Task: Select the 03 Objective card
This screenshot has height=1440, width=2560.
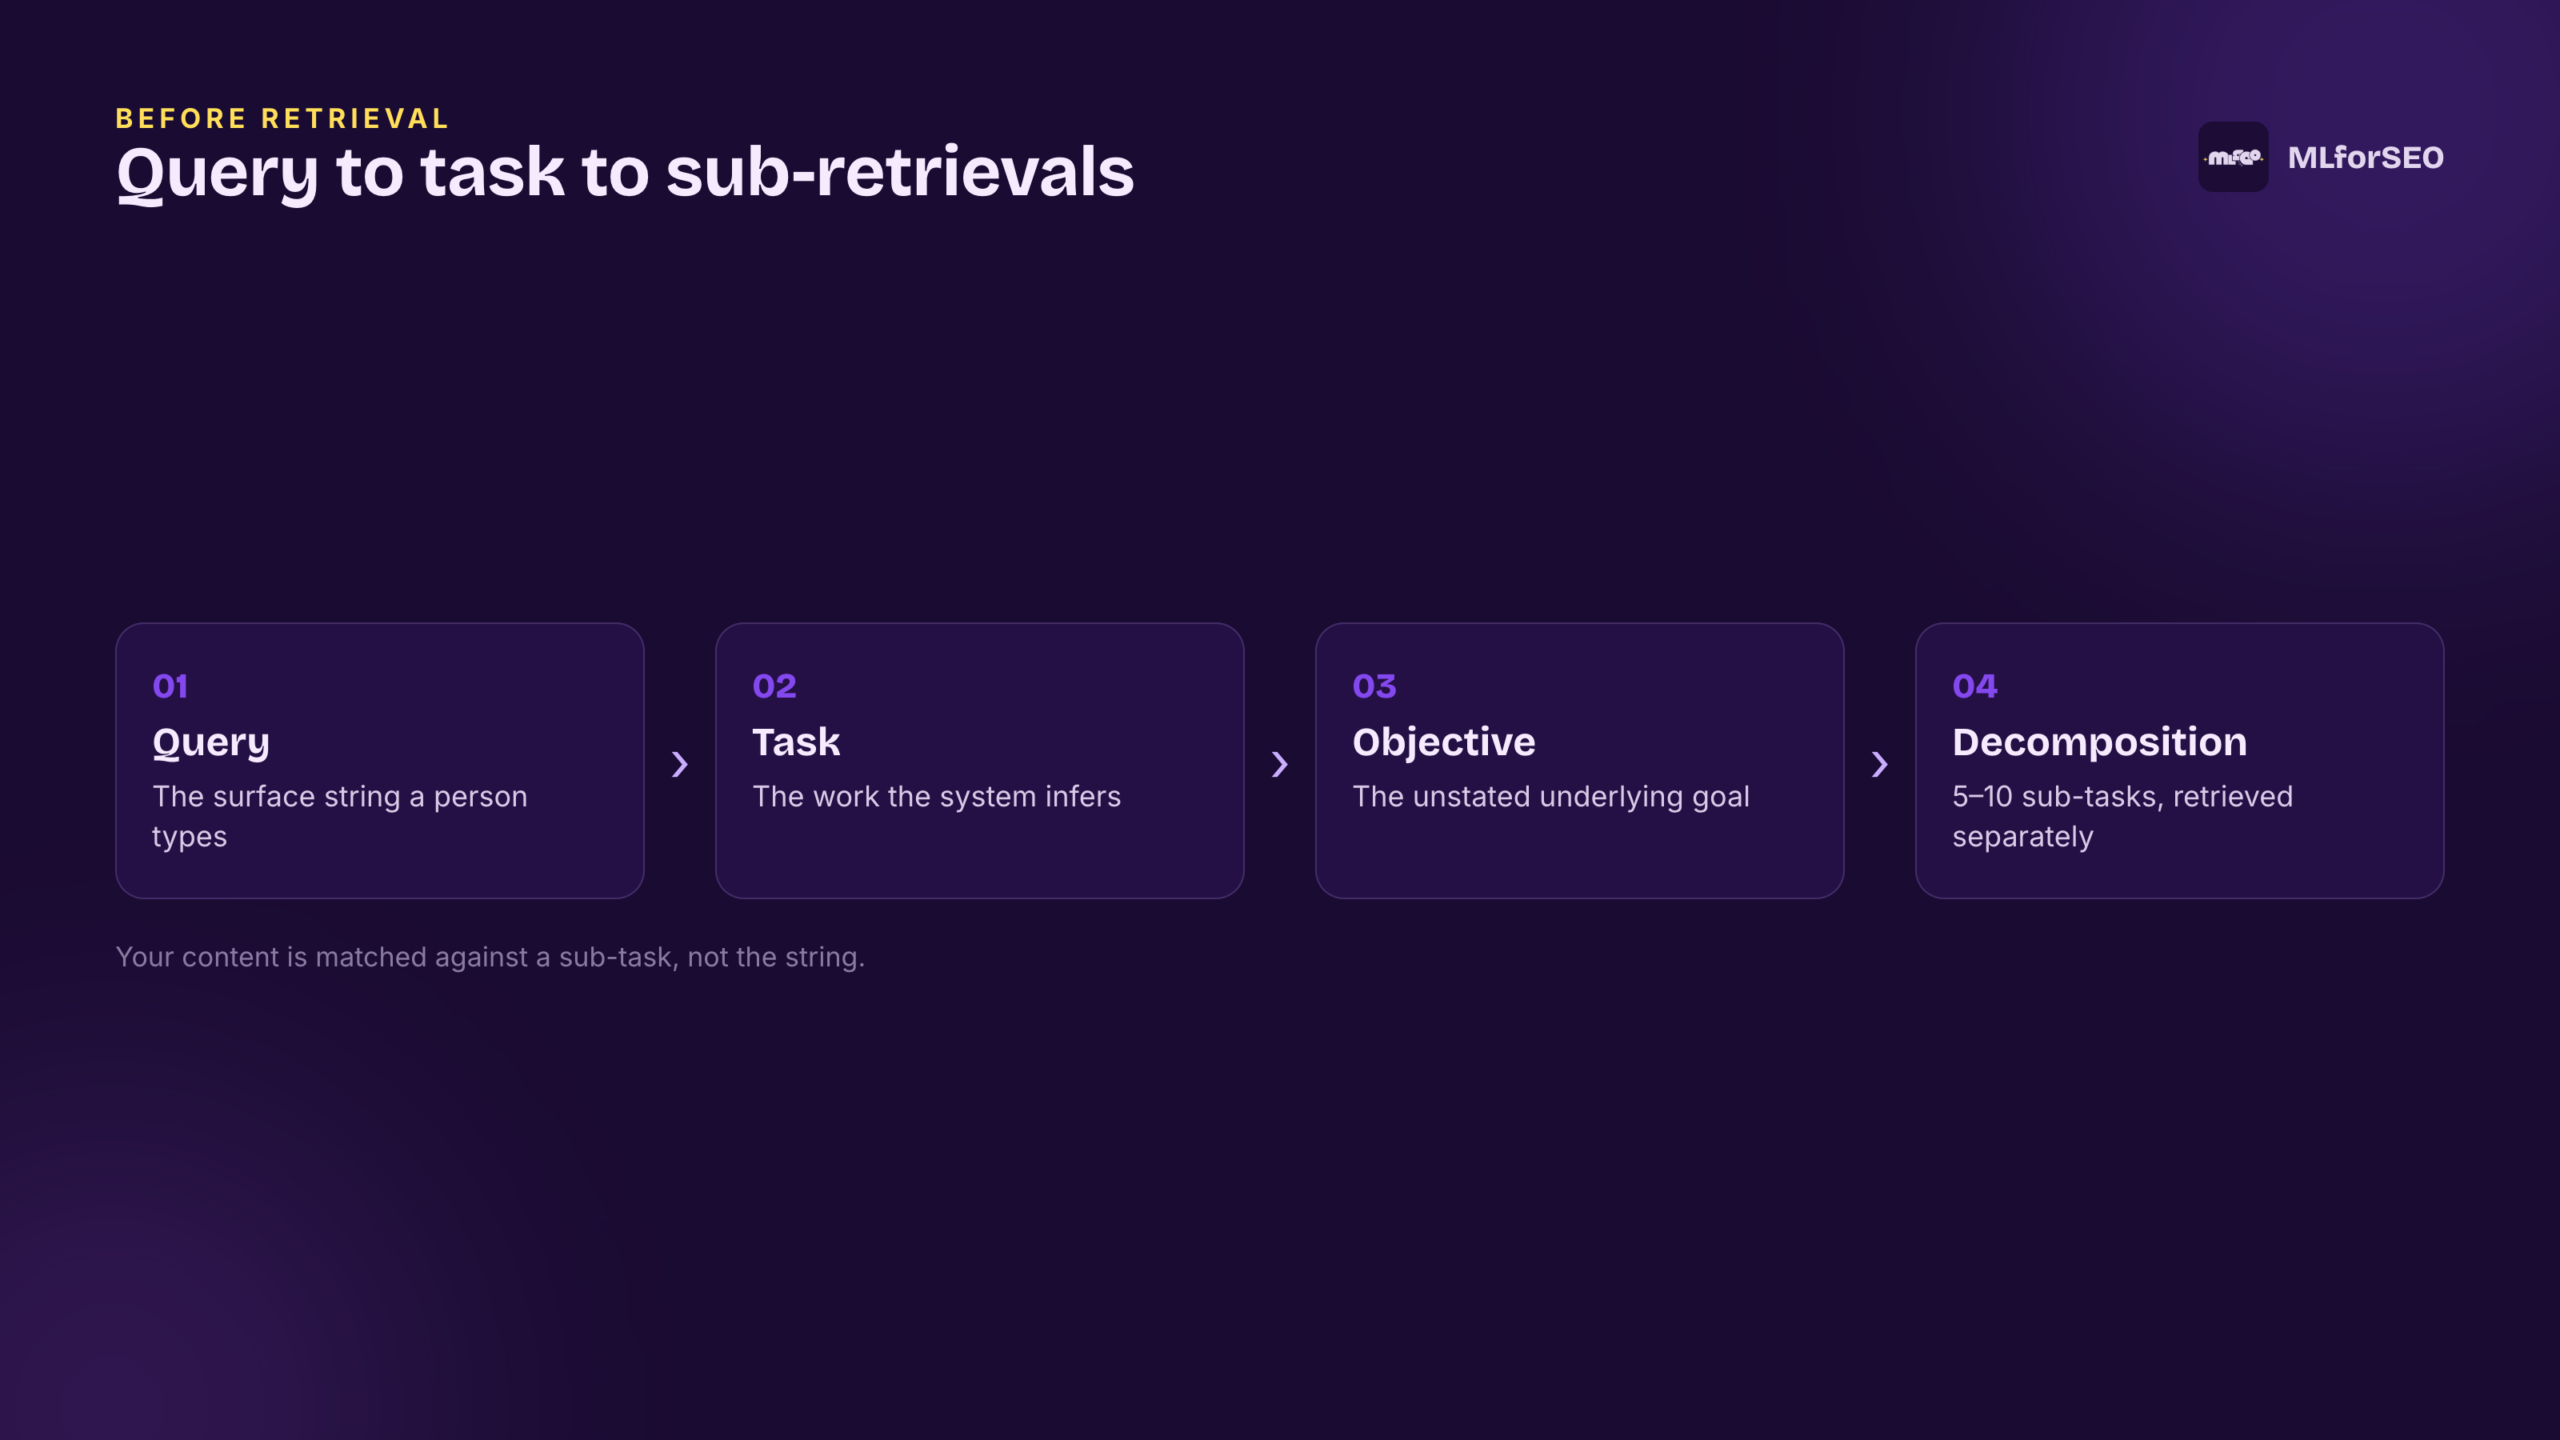Action: [1580, 761]
